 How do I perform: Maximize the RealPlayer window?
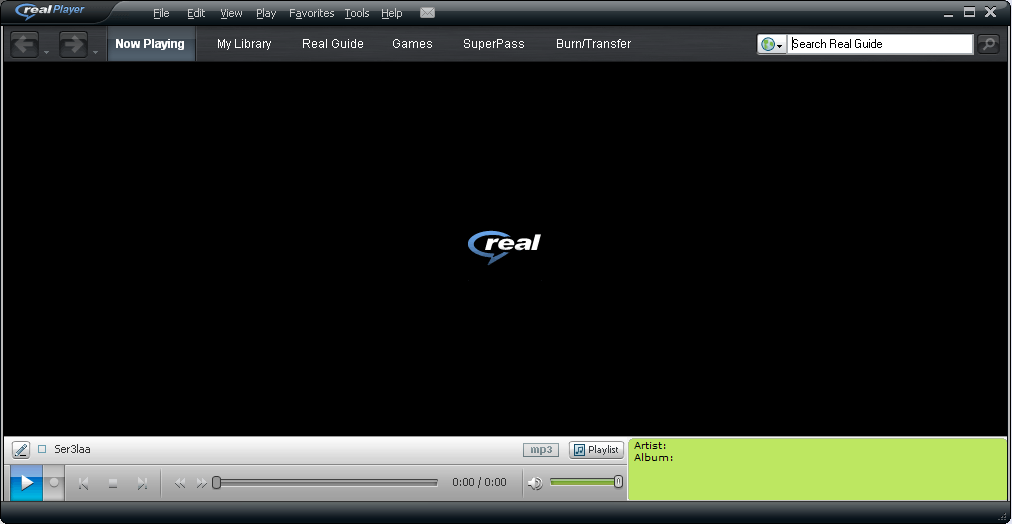point(969,12)
